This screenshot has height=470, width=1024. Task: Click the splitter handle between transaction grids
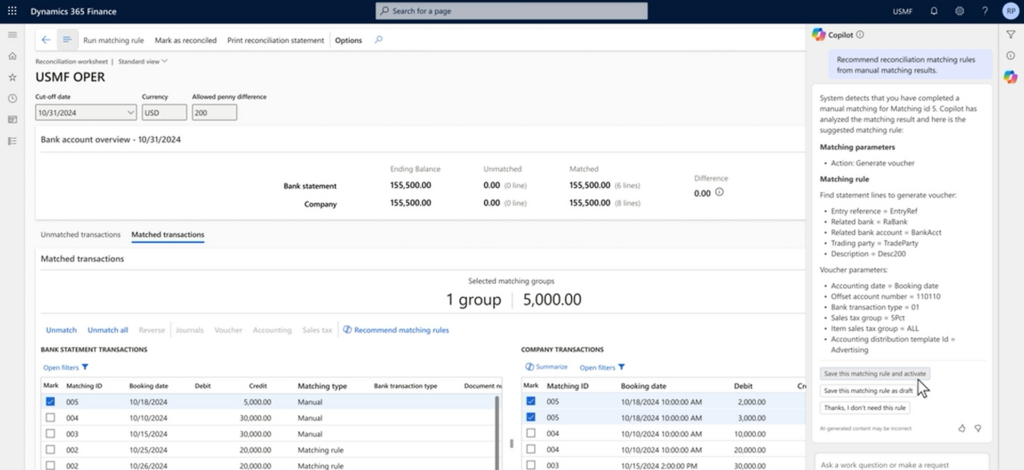511,443
